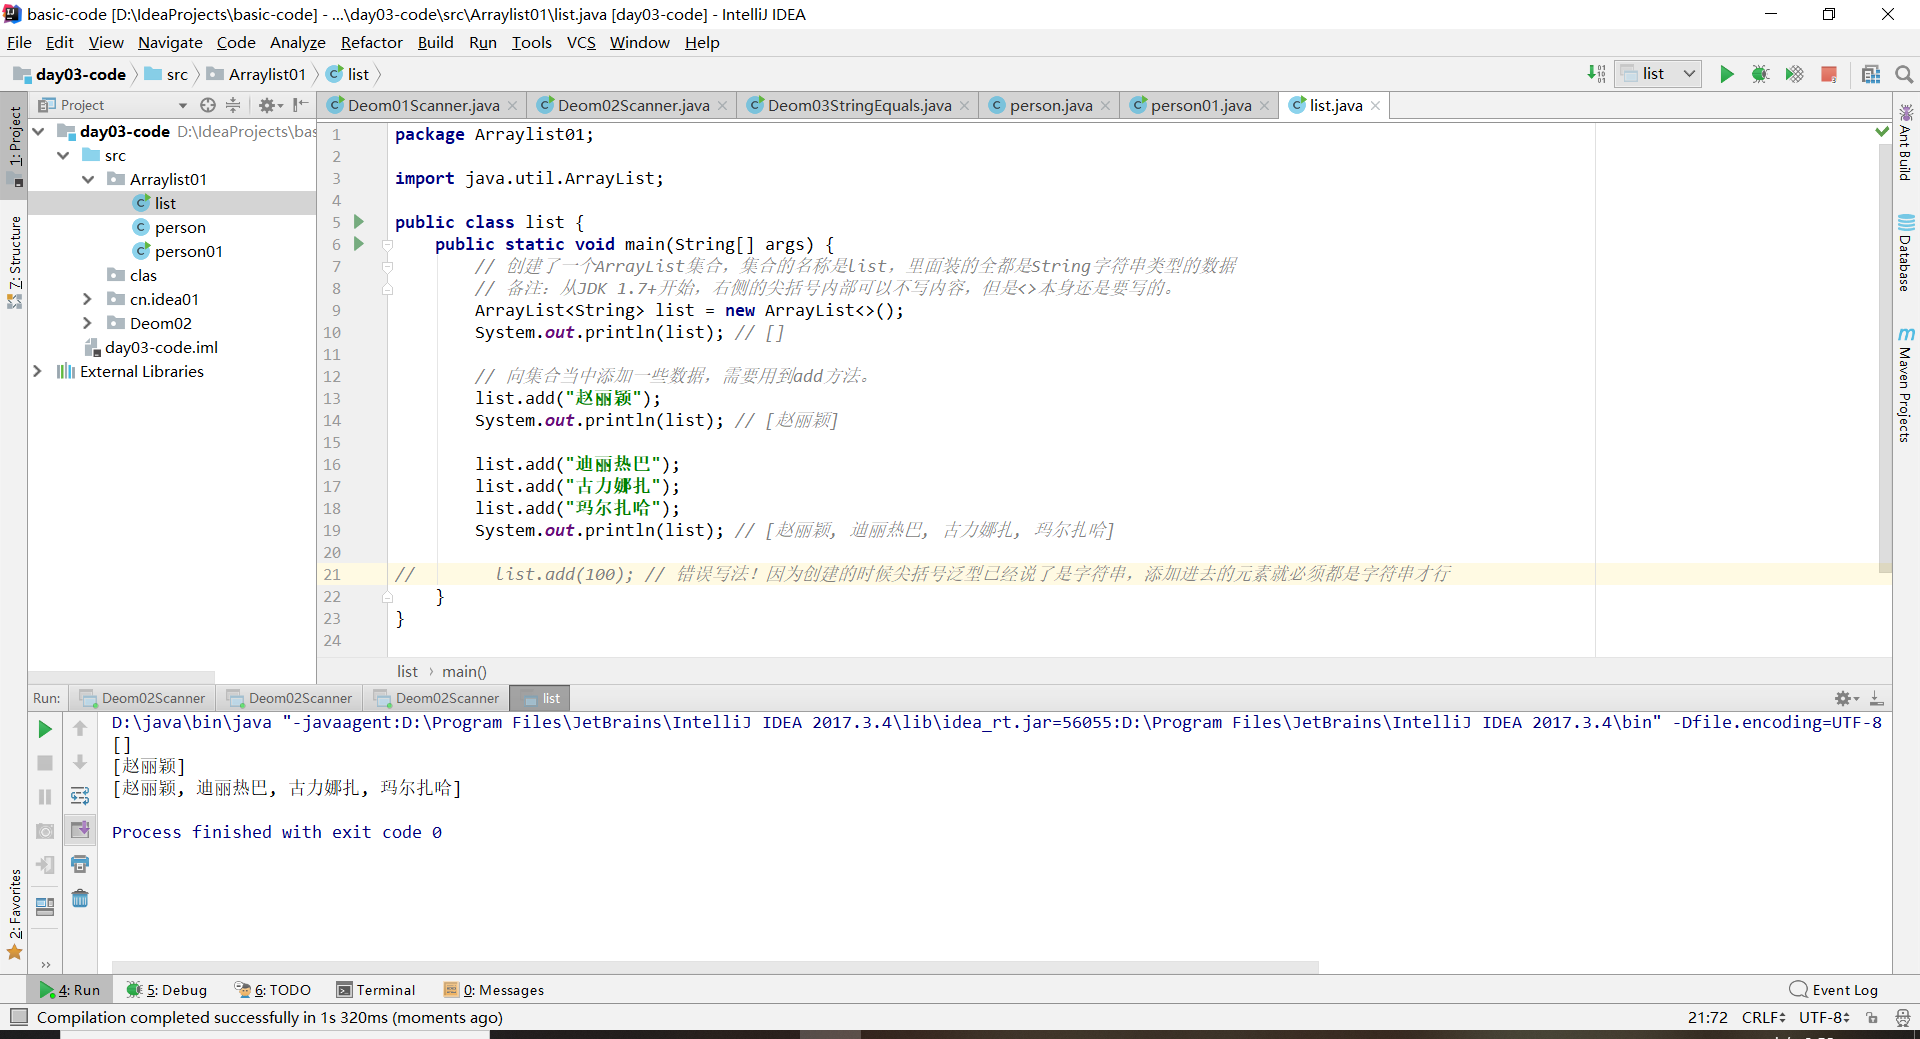1920x1039 pixels.
Task: Run 'list' with coverage from the toolbar
Action: (1794, 74)
